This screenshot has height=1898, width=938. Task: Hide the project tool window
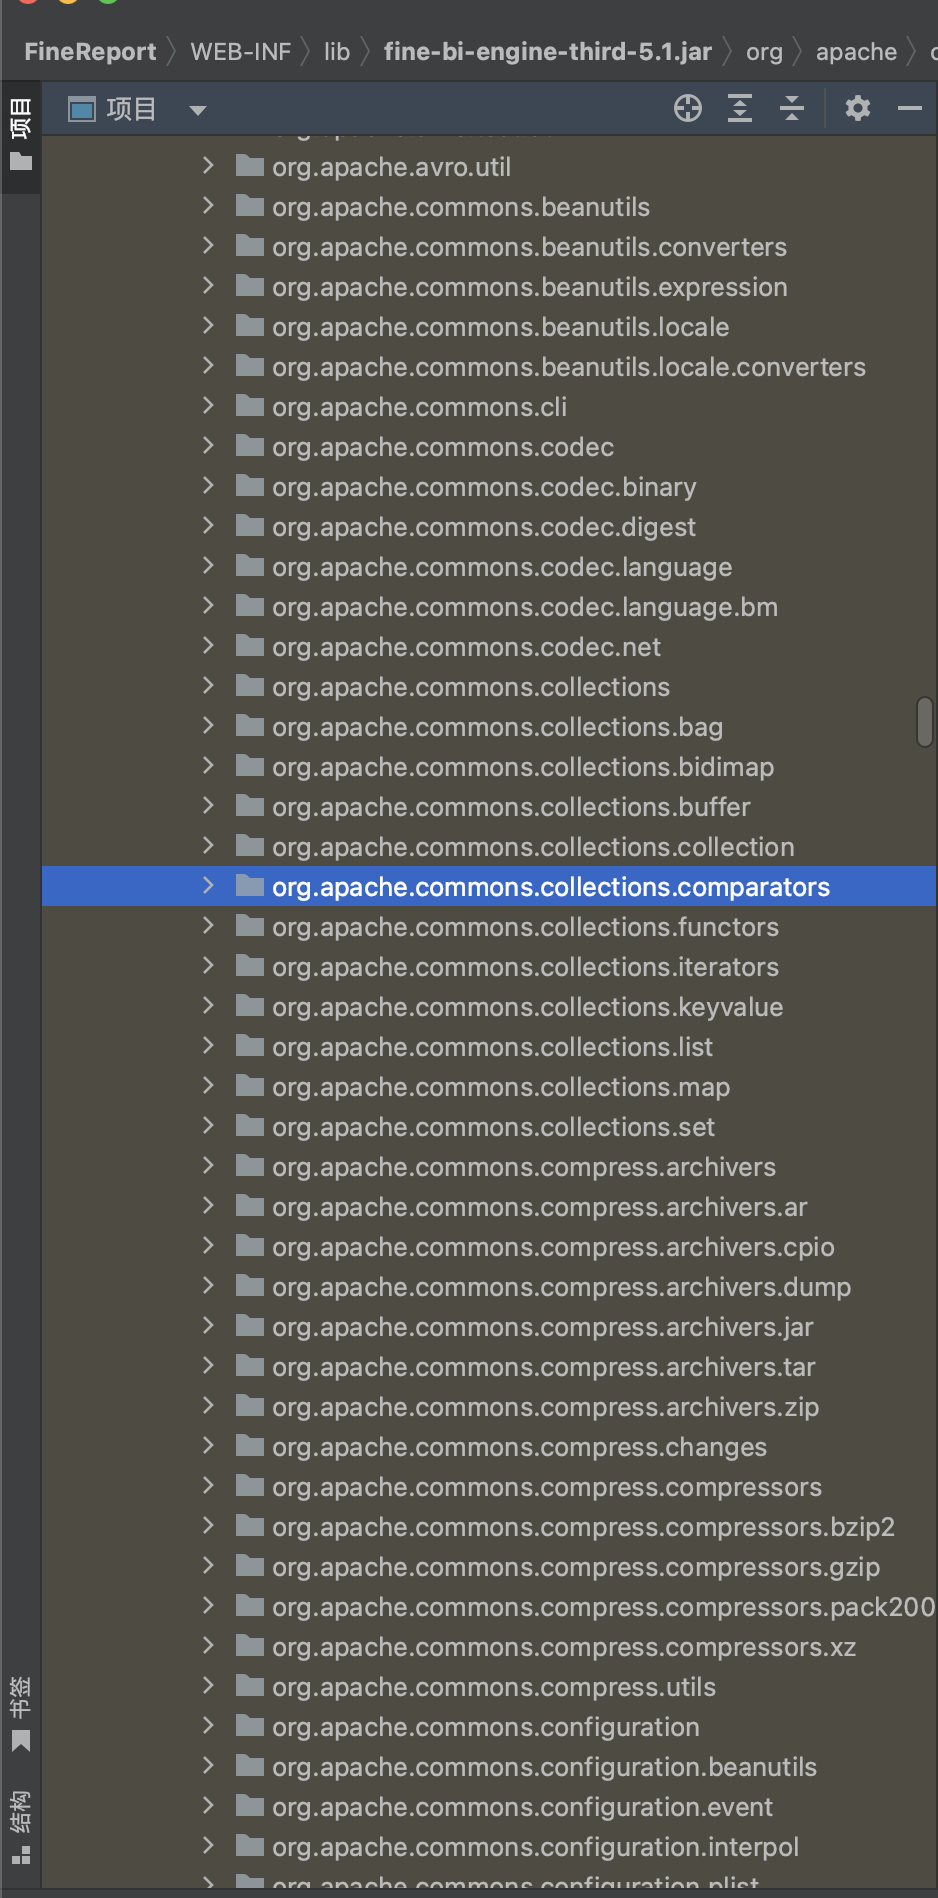tap(910, 108)
